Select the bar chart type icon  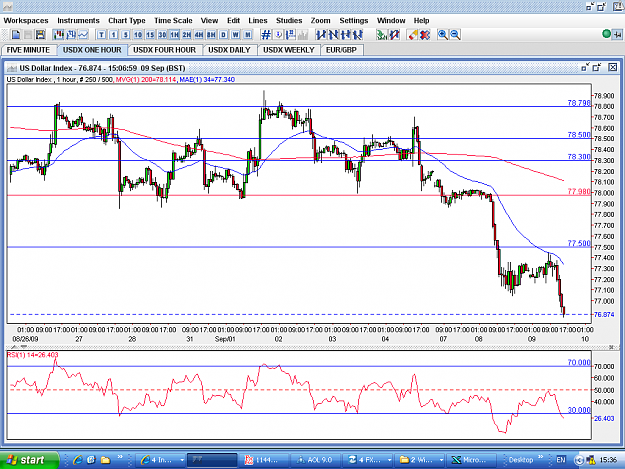[71, 35]
